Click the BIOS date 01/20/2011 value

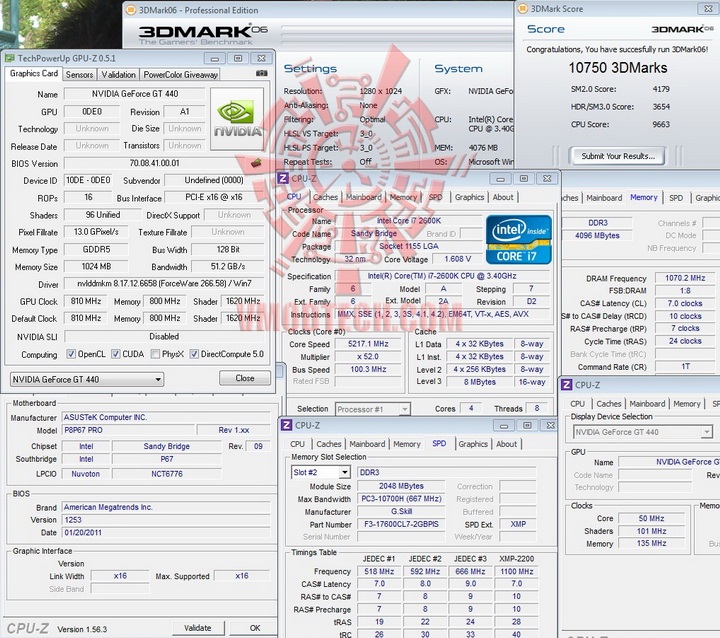click(166, 533)
